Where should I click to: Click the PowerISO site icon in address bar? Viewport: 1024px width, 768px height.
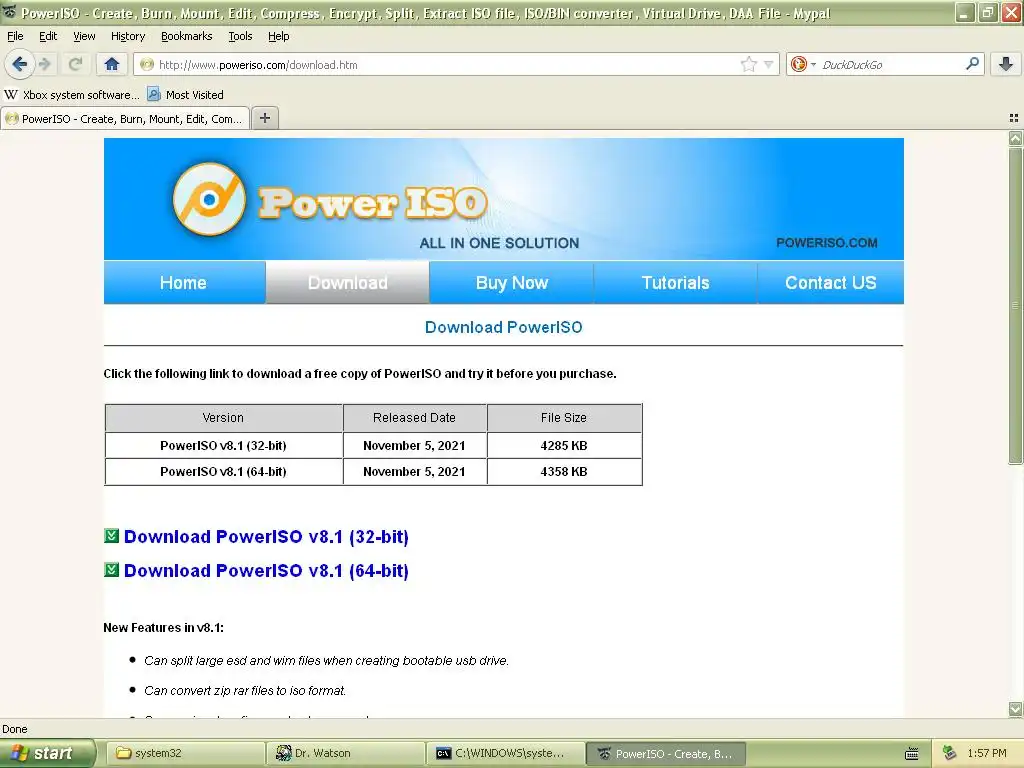click(x=147, y=64)
